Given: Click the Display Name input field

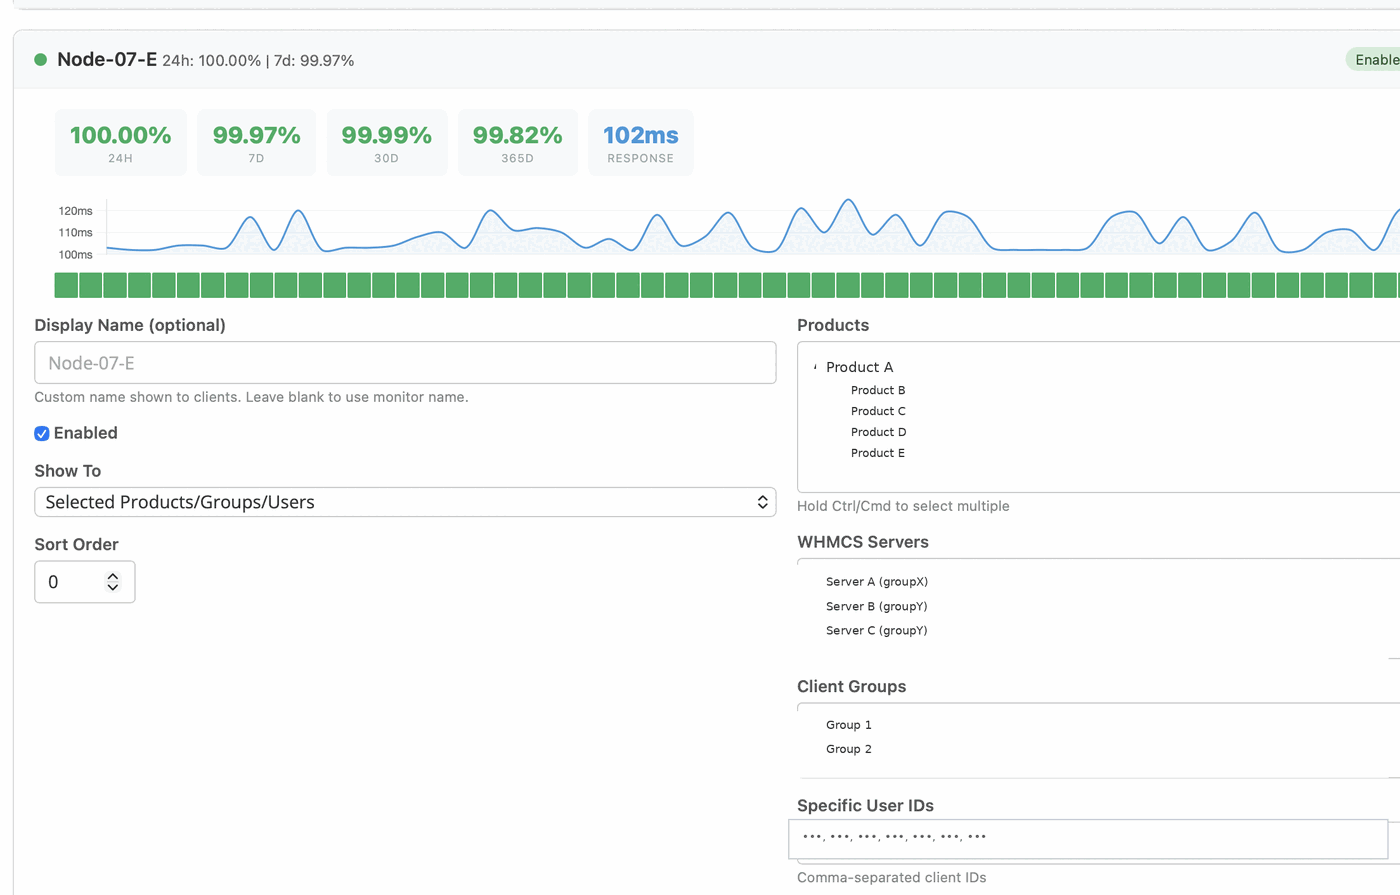Looking at the screenshot, I should [x=405, y=363].
